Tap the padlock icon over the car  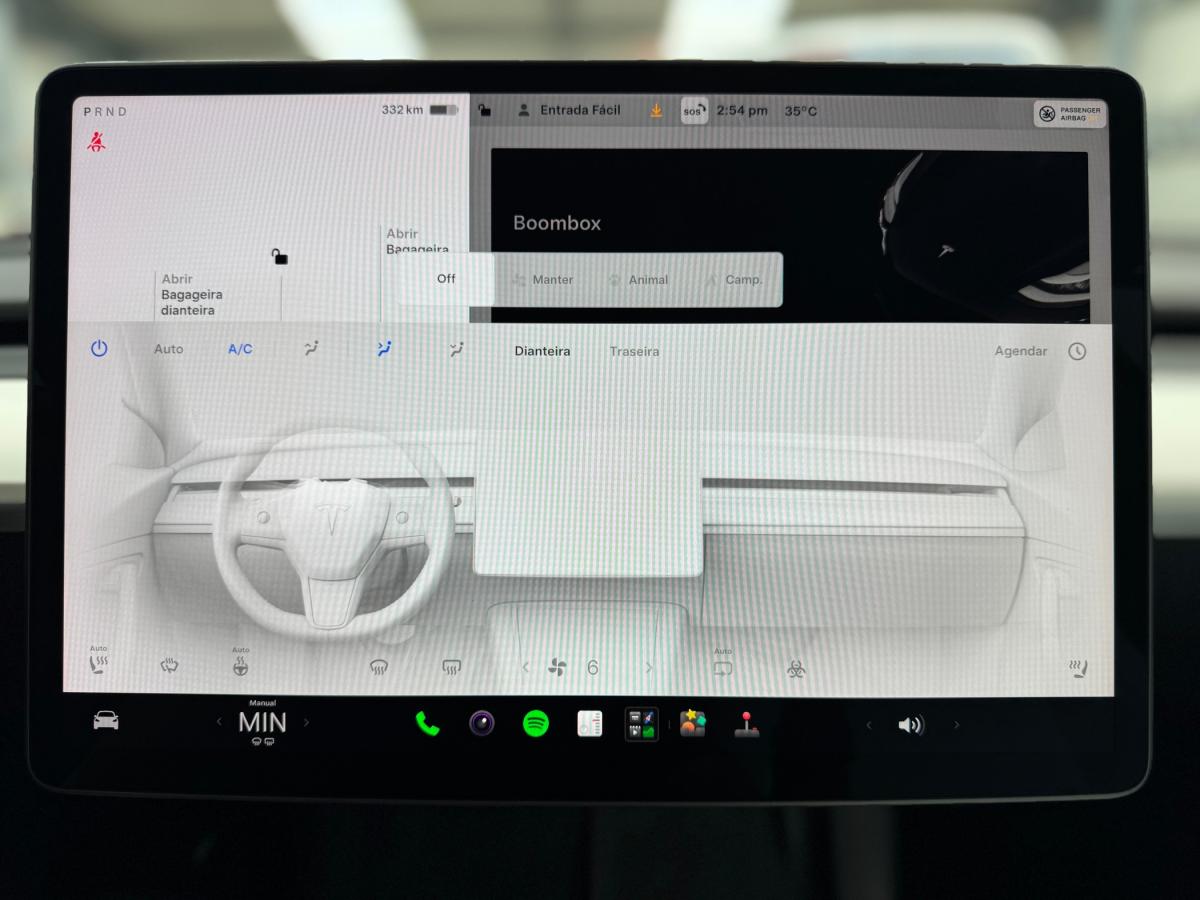280,257
